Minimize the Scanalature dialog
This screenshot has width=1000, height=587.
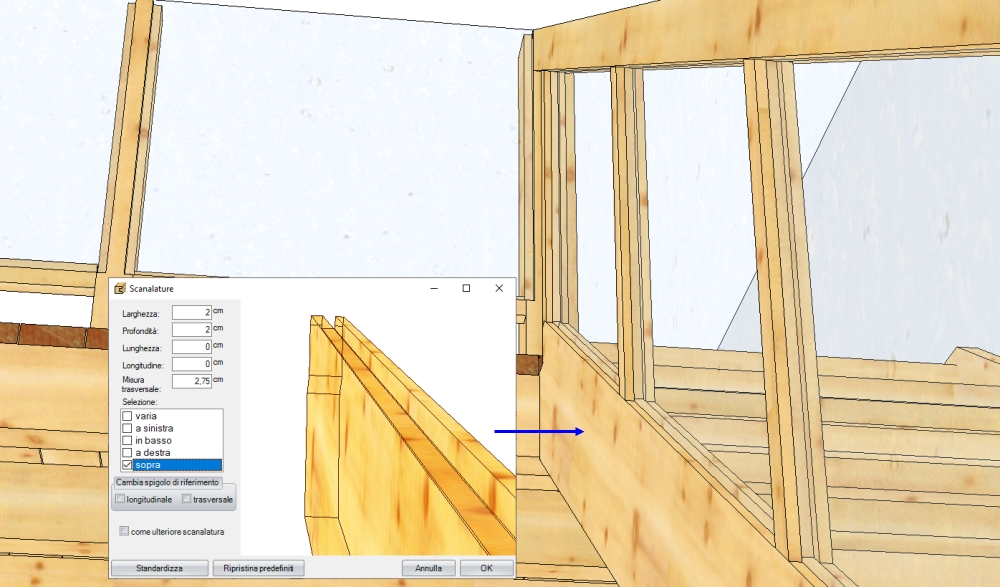[x=434, y=288]
